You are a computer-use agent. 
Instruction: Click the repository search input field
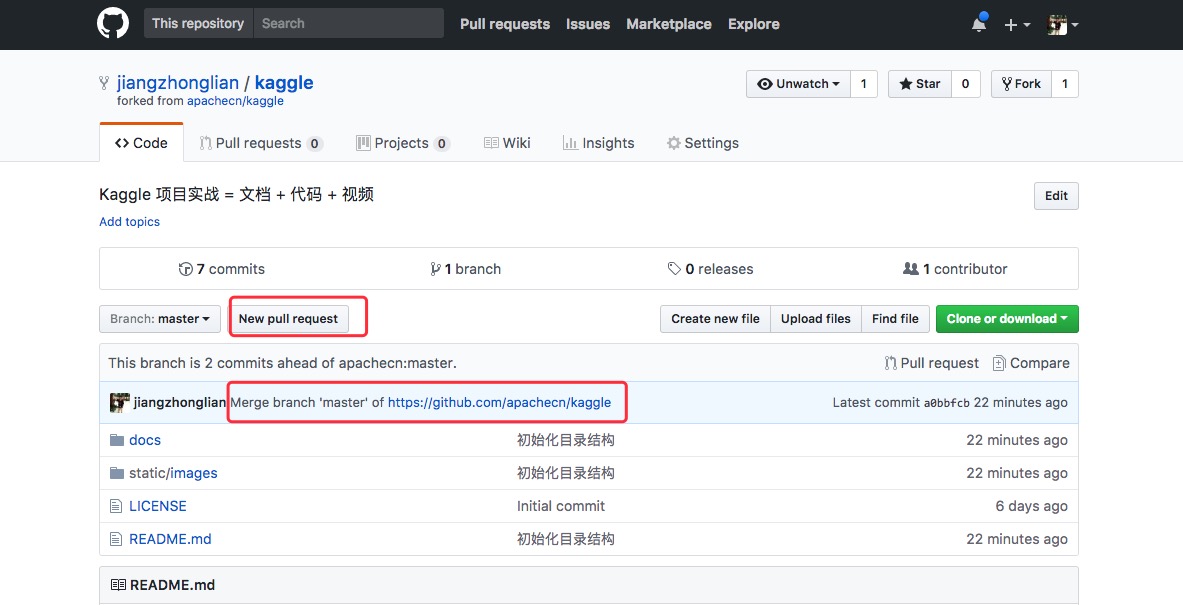[x=348, y=24]
